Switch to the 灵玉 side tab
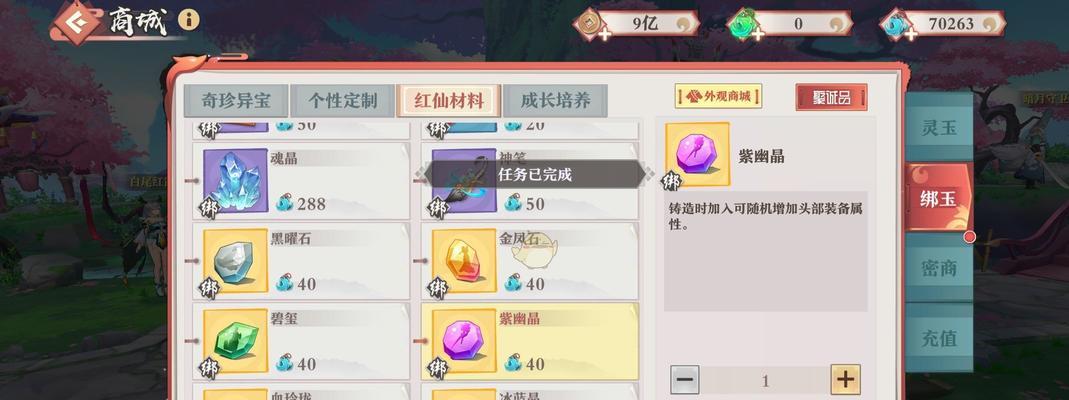Viewport: 1069px width, 400px height. pos(939,127)
